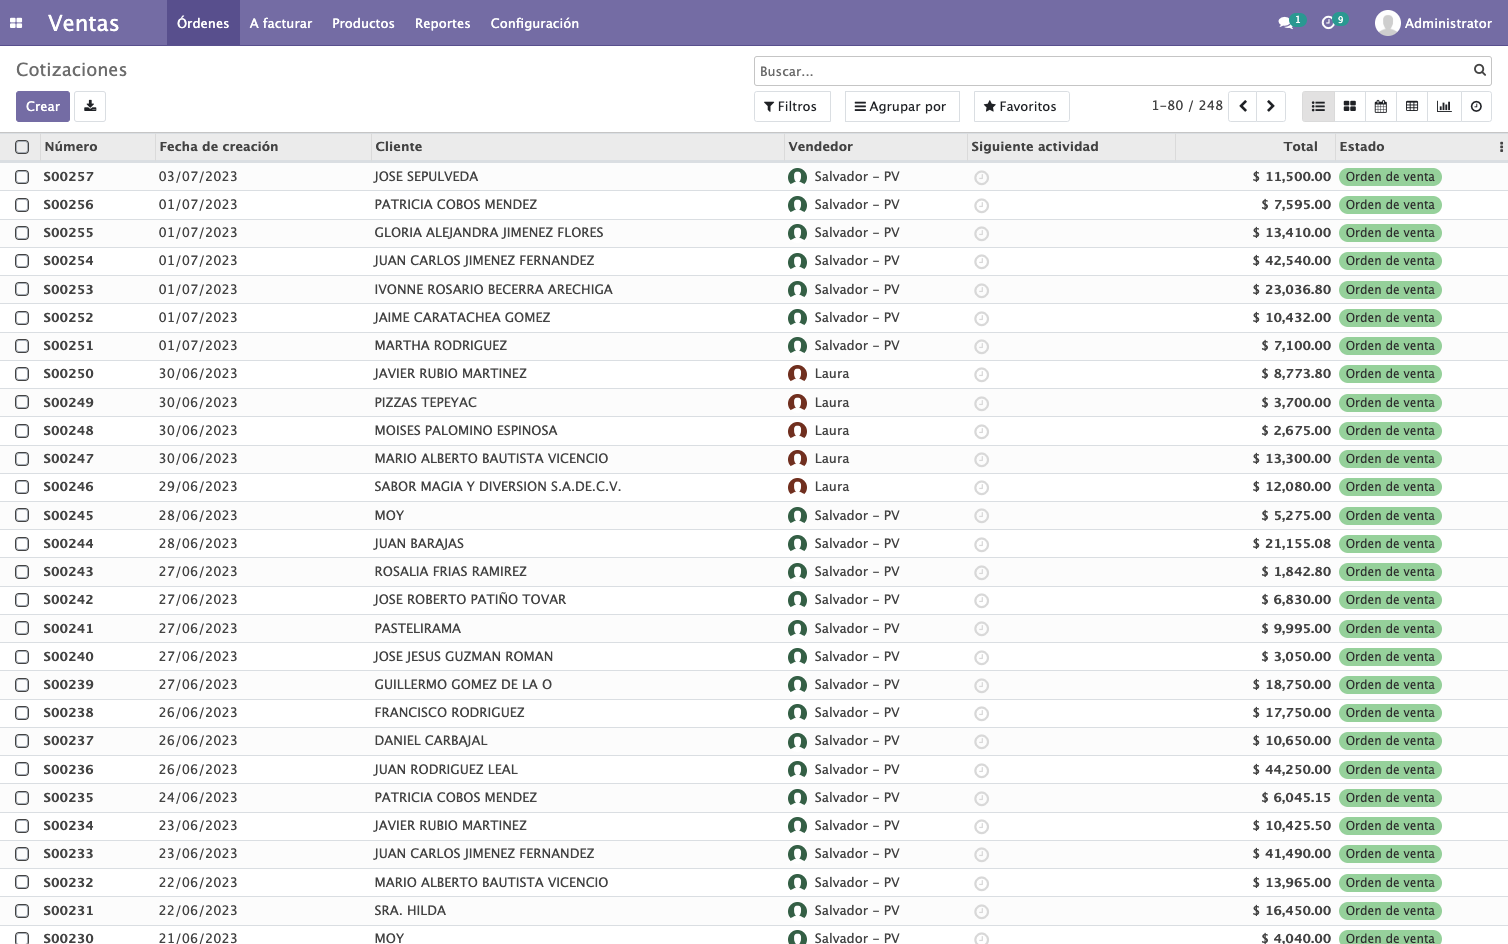Switch to pivot table view
Image resolution: width=1508 pixels, height=944 pixels.
[x=1412, y=106]
